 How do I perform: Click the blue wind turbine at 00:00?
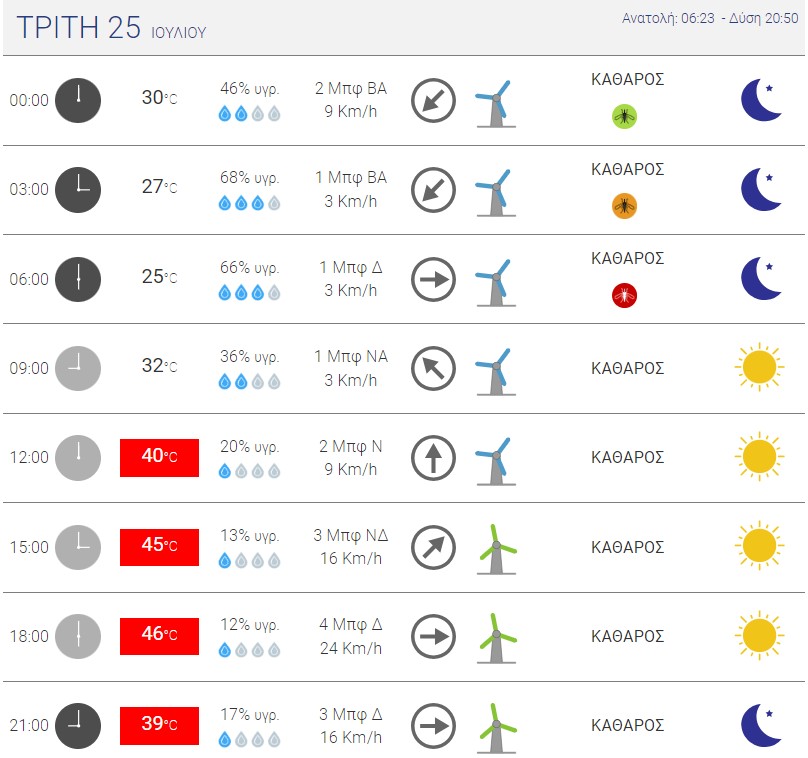[493, 102]
